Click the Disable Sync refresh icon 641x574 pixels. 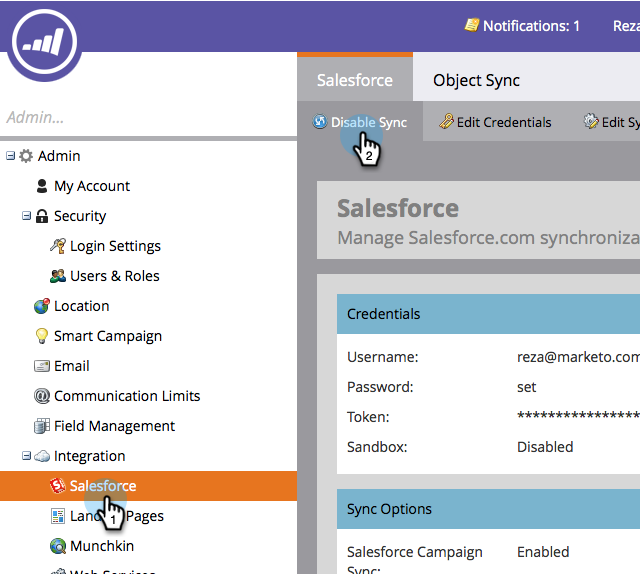click(320, 121)
